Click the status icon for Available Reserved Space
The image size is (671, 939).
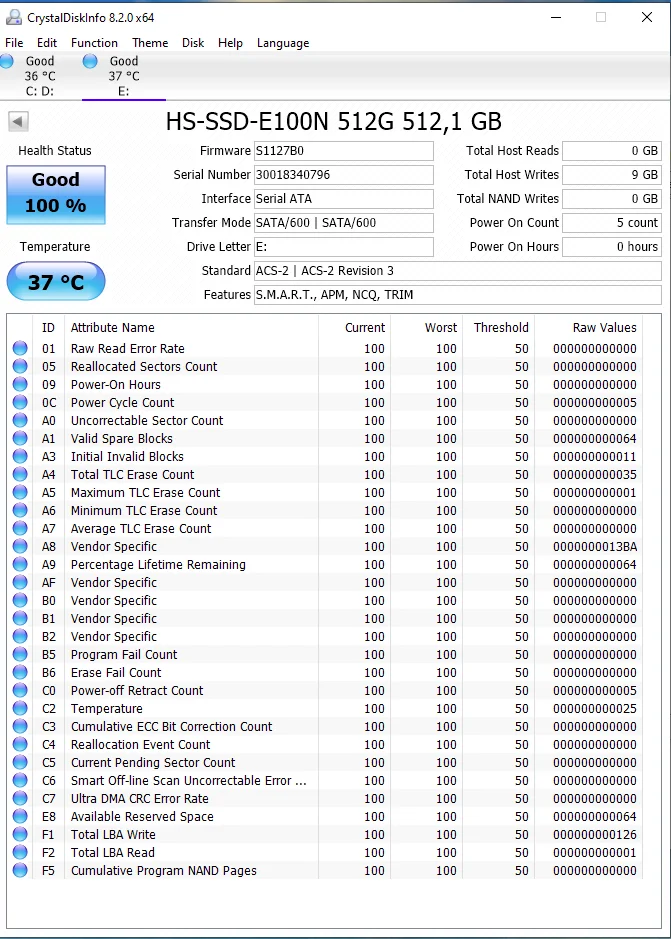coord(20,816)
